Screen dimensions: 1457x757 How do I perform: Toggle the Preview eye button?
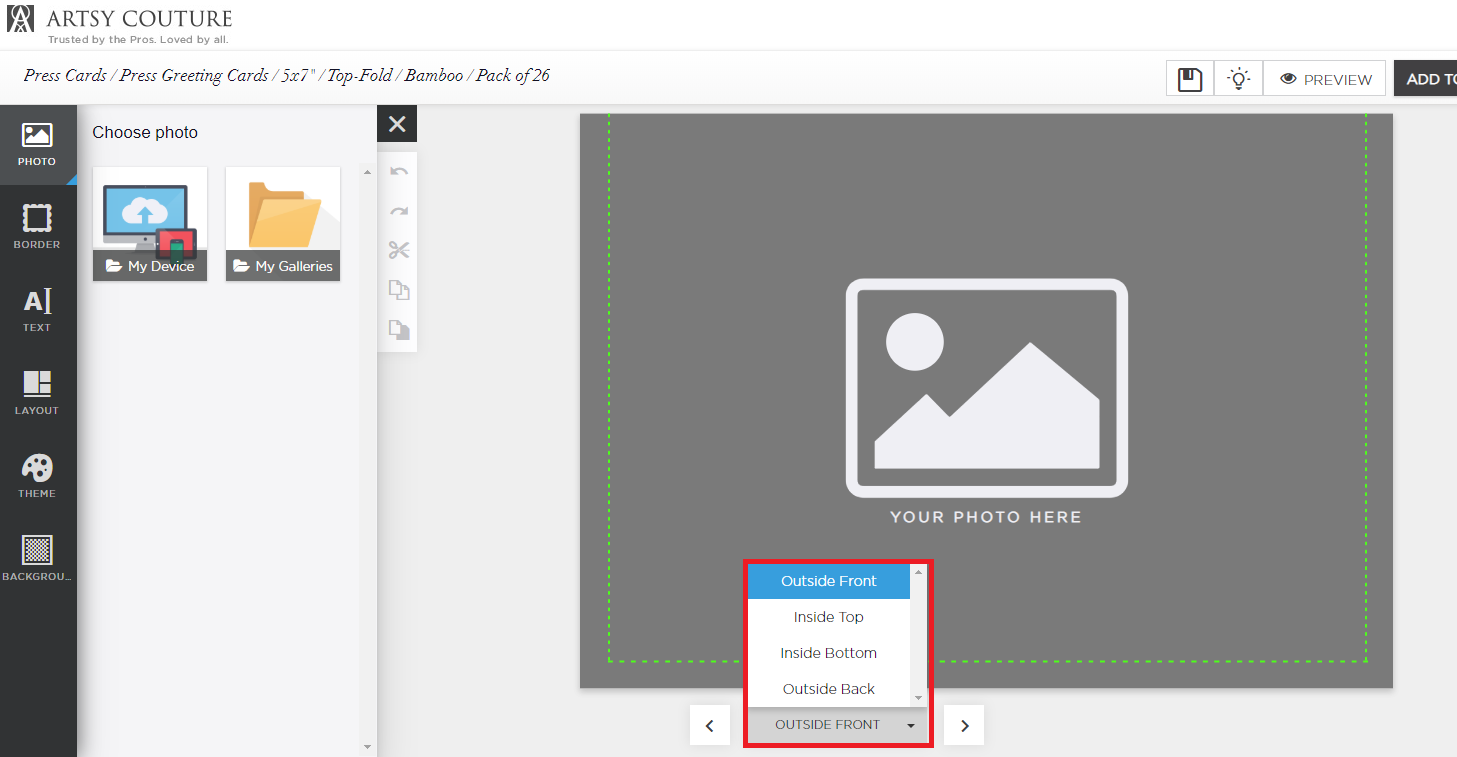point(1325,79)
